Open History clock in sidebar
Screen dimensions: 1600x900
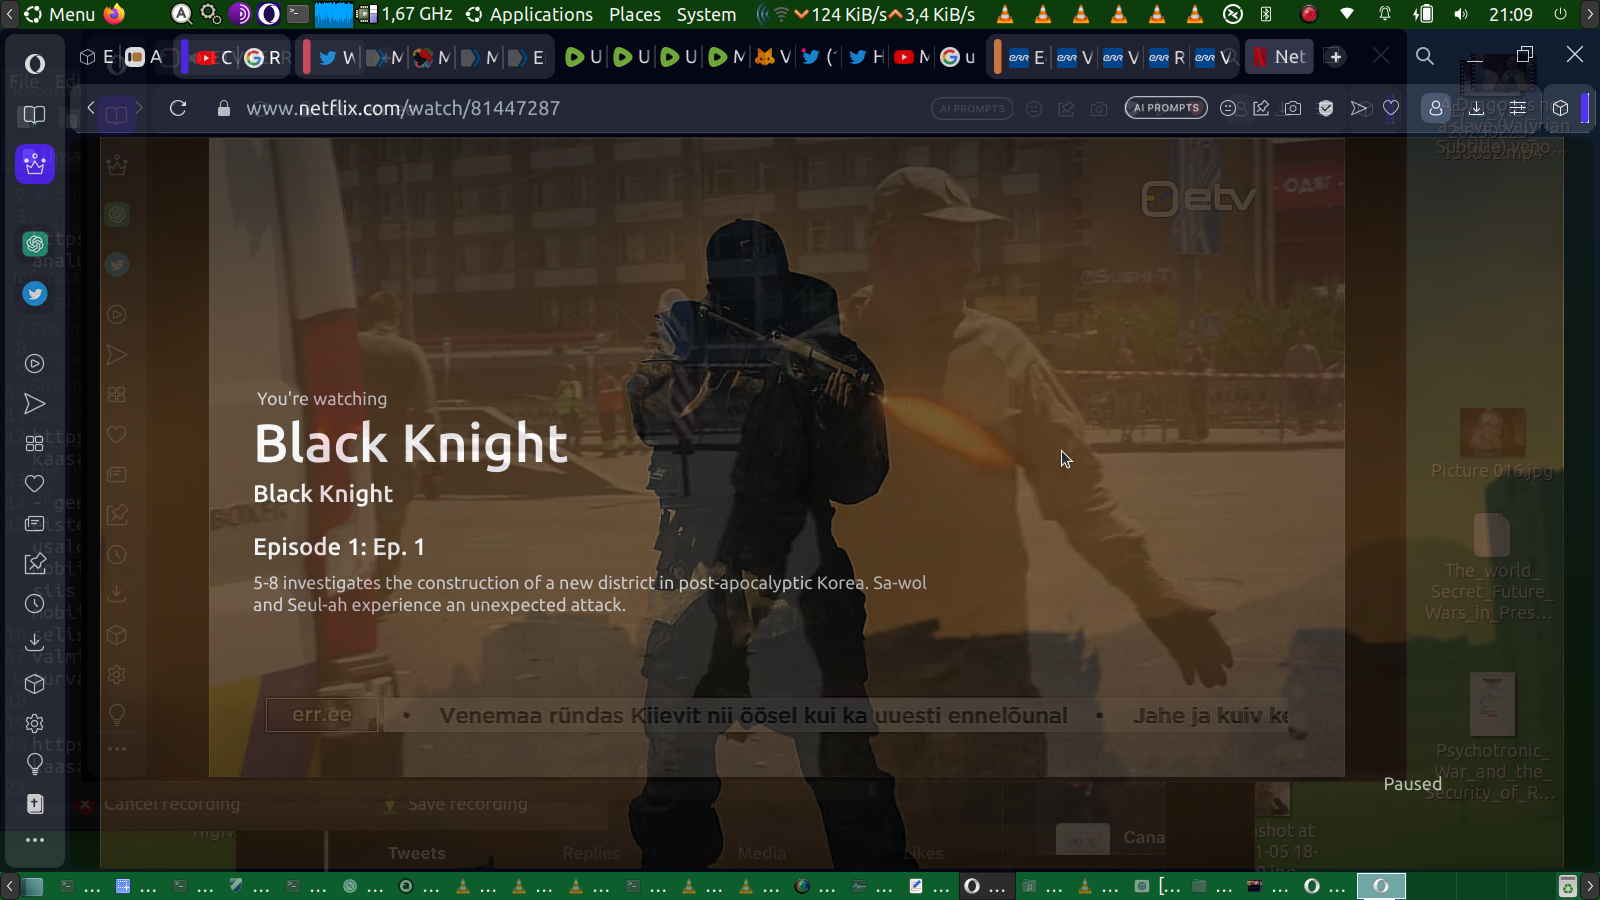coord(35,603)
